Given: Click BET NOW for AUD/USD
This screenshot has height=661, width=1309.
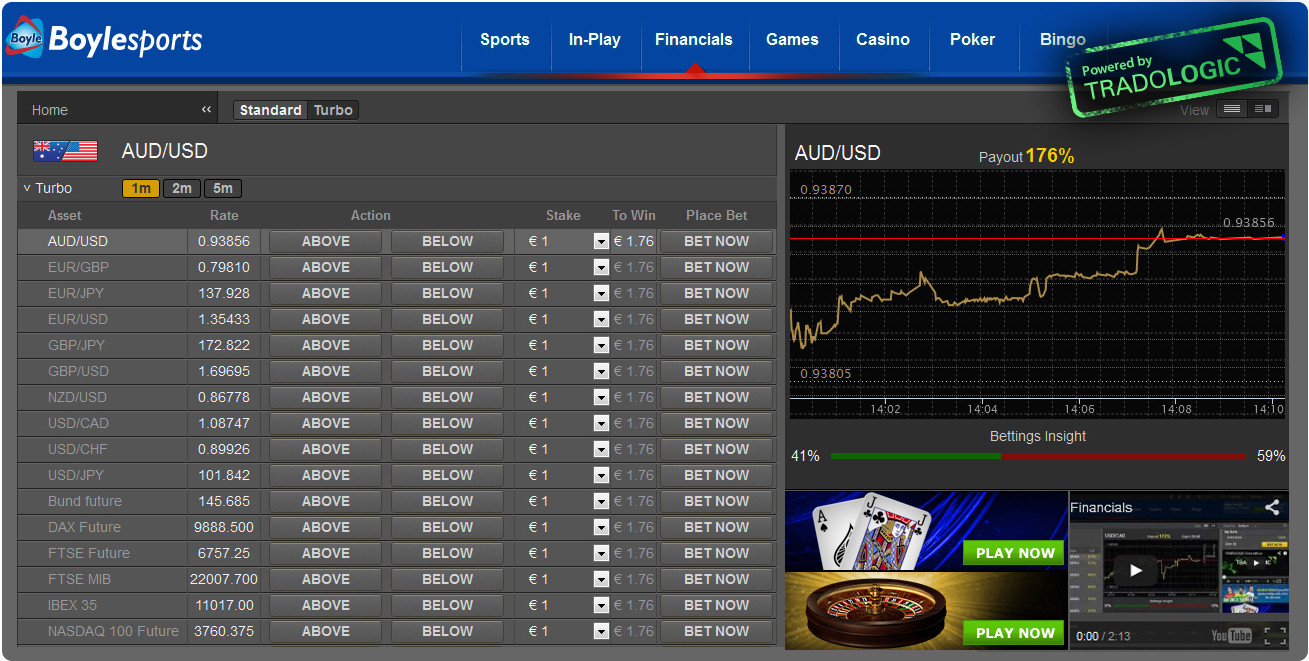Looking at the screenshot, I should (717, 241).
